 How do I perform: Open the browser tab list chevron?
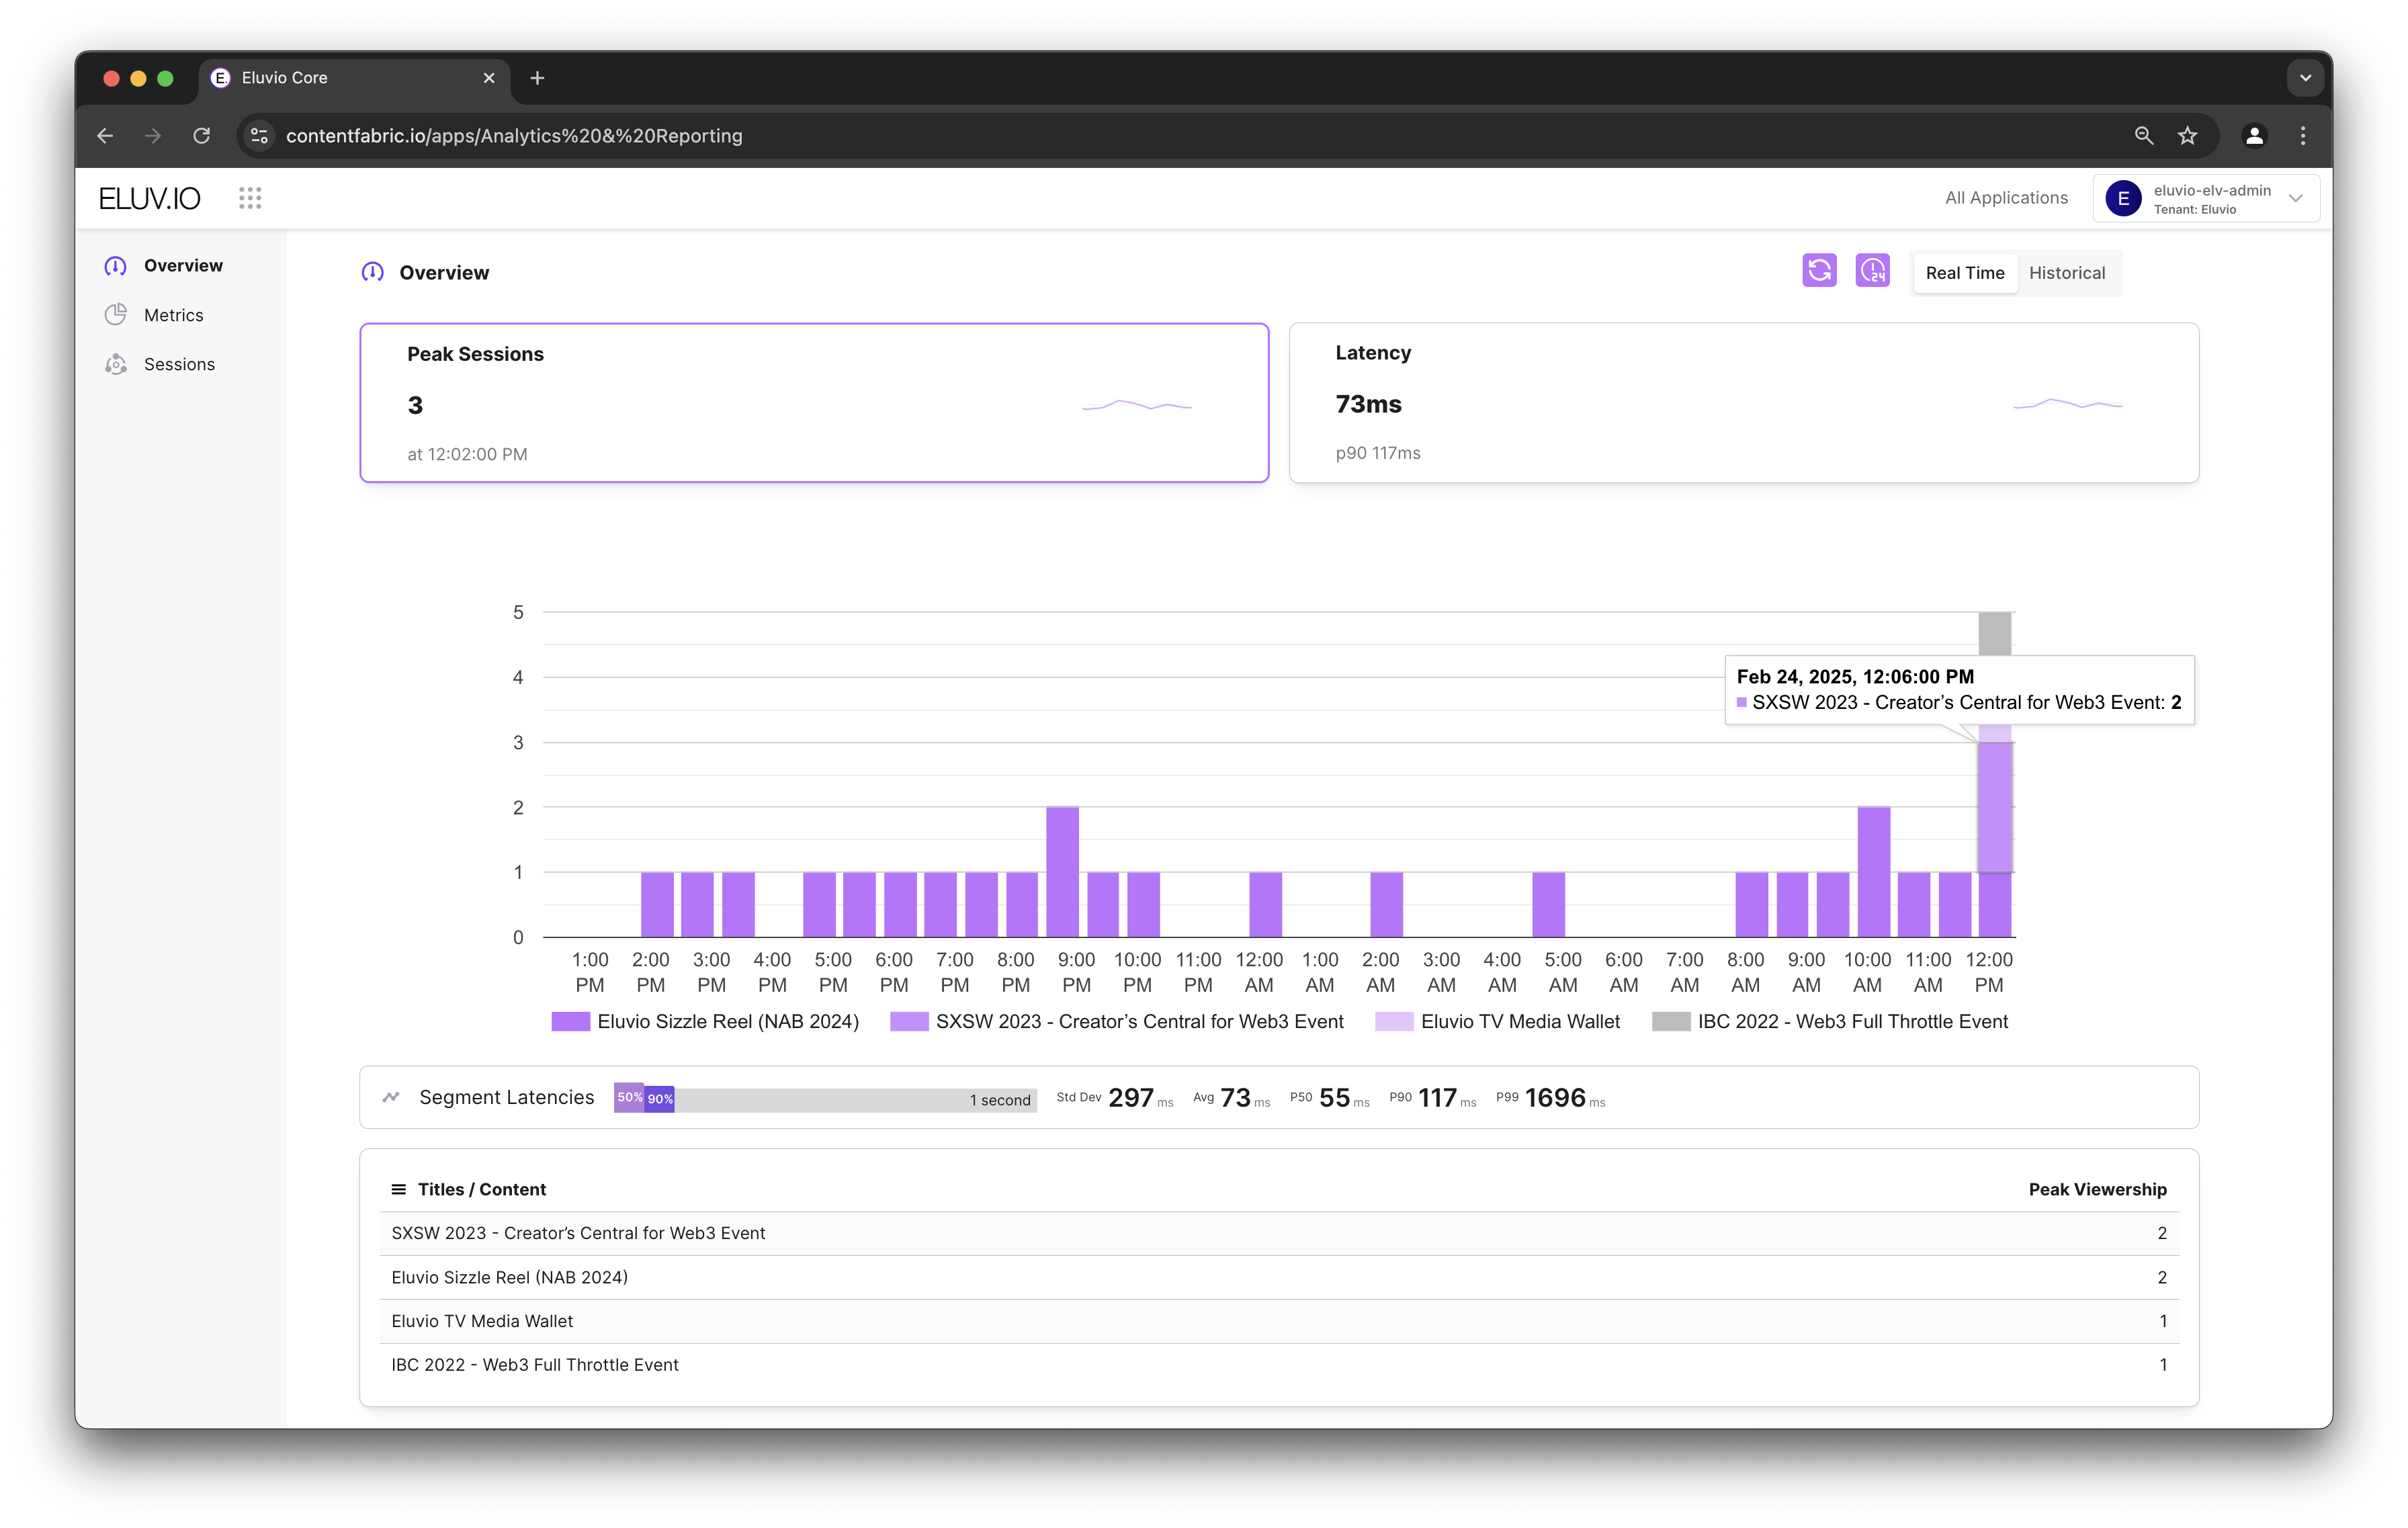[x=2305, y=78]
